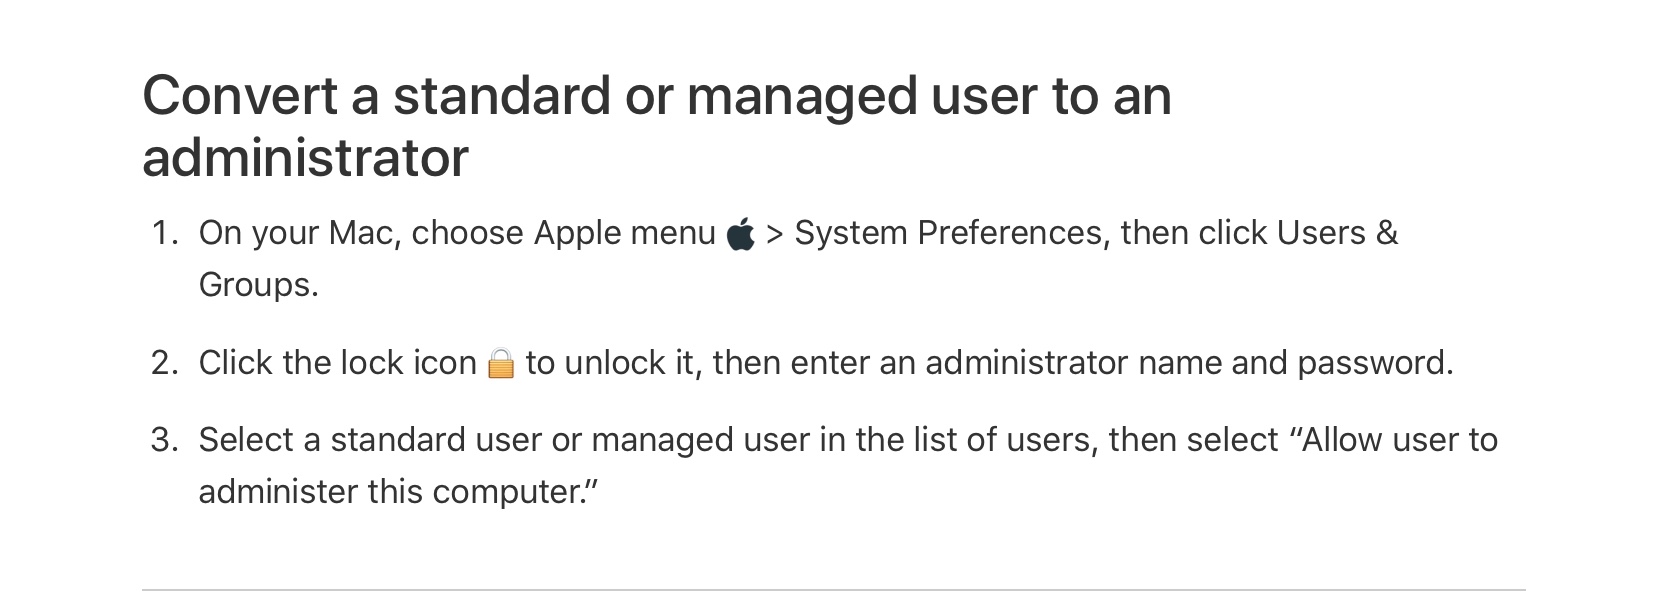The height and width of the screenshot is (594, 1668).
Task: Click the step number 1 marker
Action: pos(165,233)
